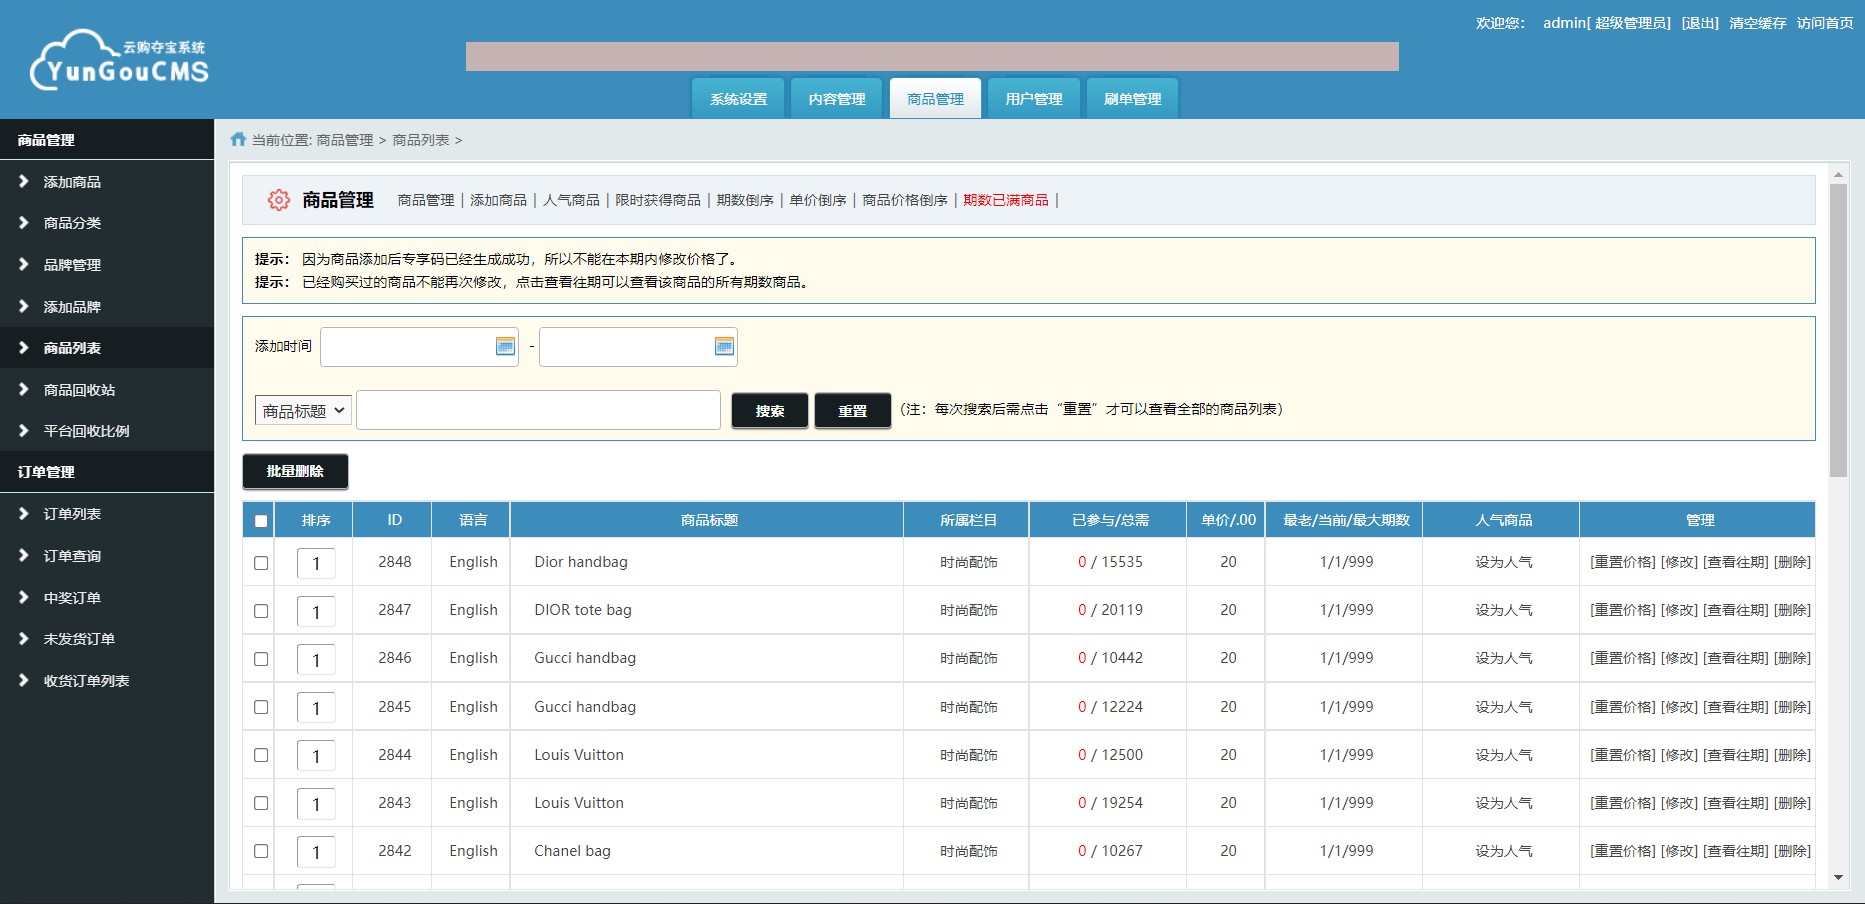Click [修改] for product 2847
Viewport: 1865px width, 904px height.
coord(1680,610)
